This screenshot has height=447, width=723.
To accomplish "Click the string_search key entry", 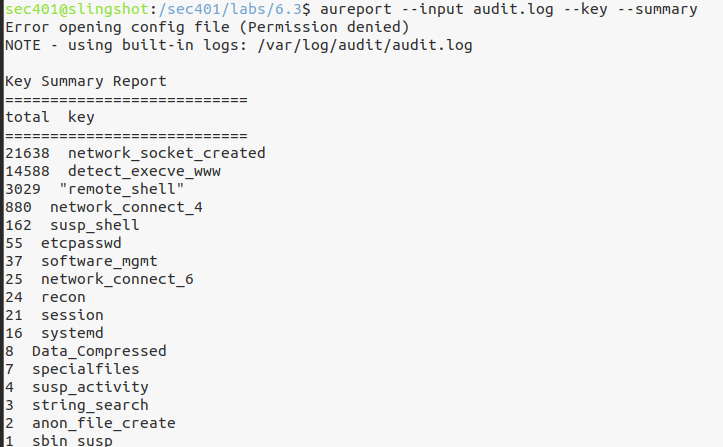I will 90,405.
